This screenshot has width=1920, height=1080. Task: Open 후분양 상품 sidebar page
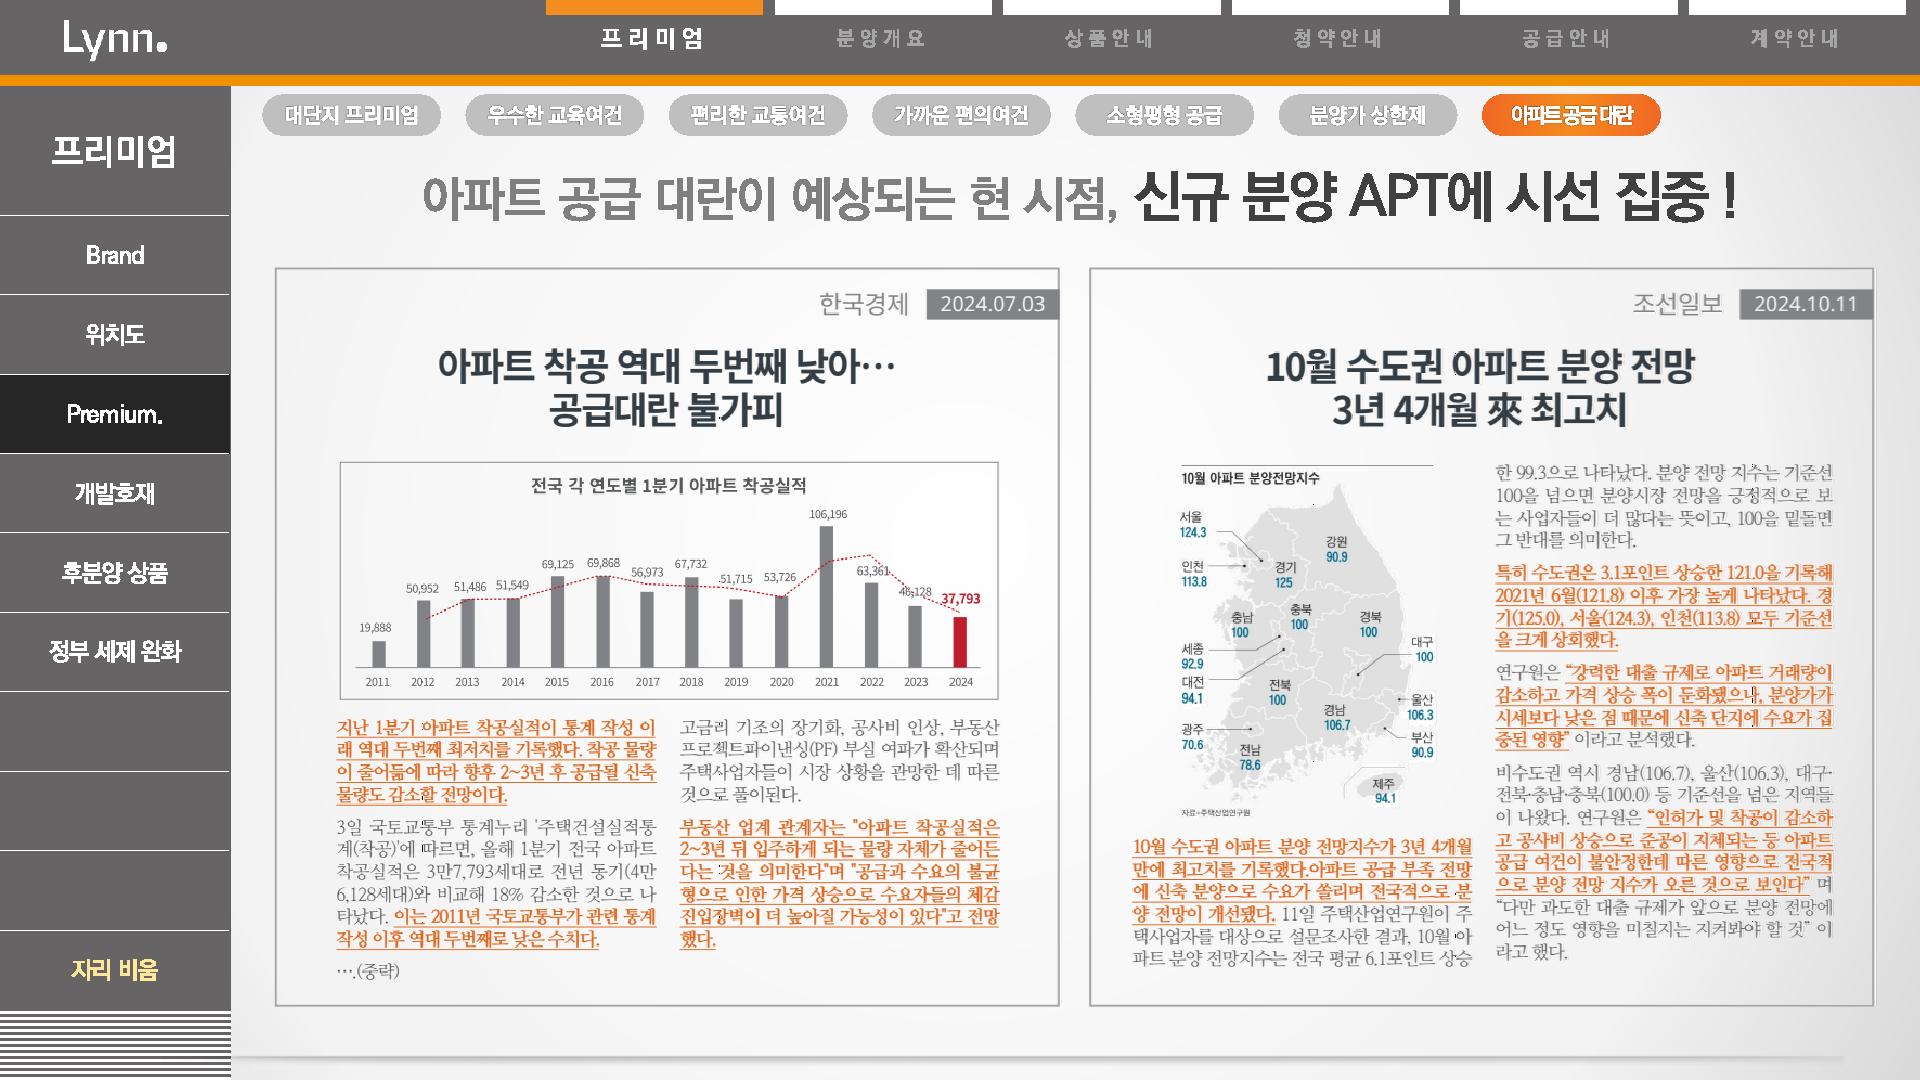point(115,572)
